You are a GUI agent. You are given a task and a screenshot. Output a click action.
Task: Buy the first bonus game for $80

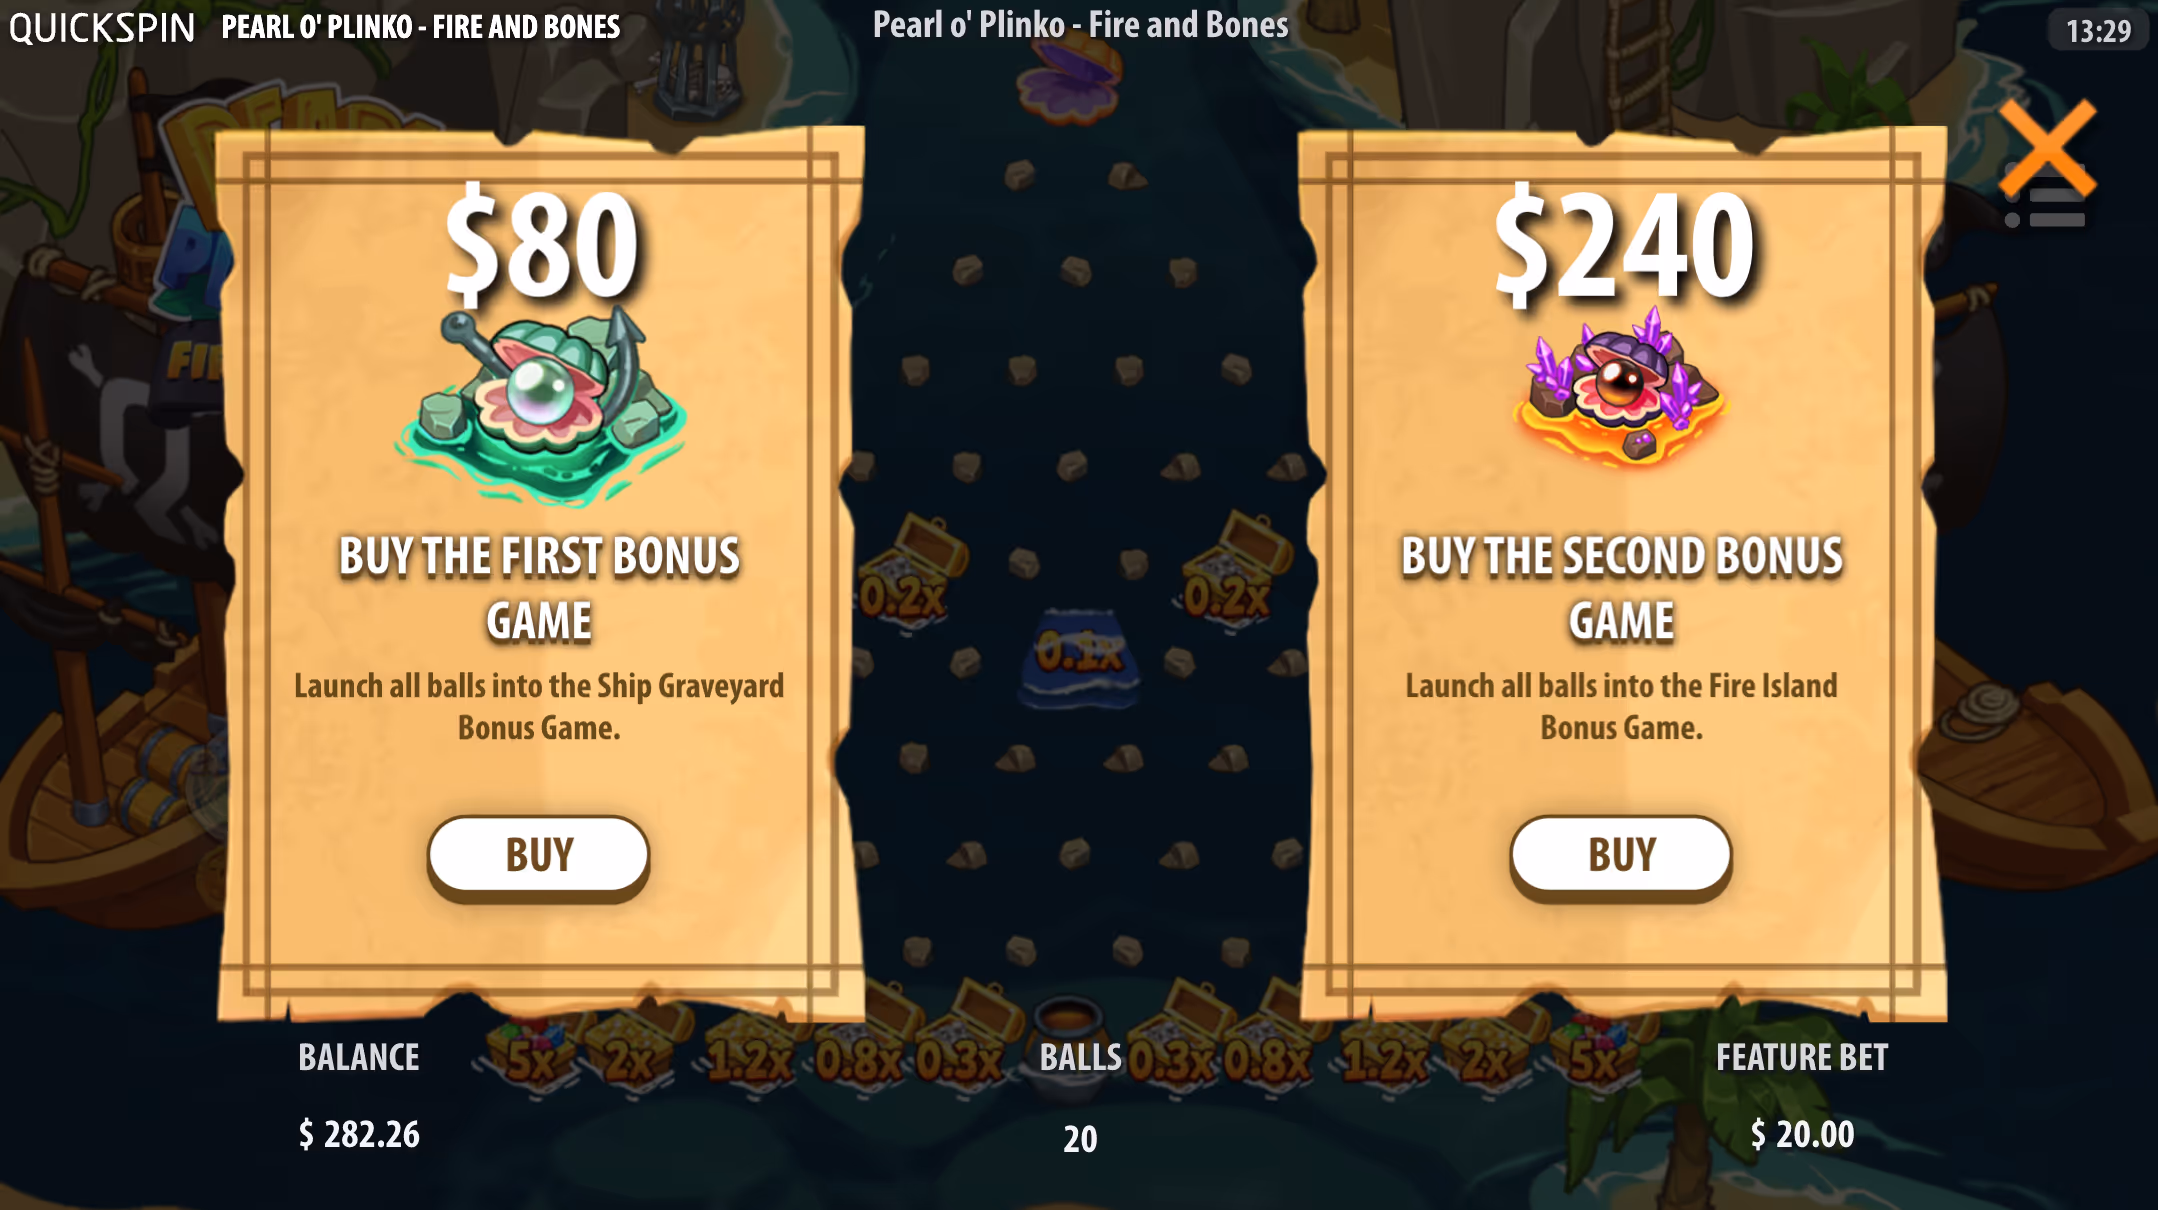pos(539,855)
